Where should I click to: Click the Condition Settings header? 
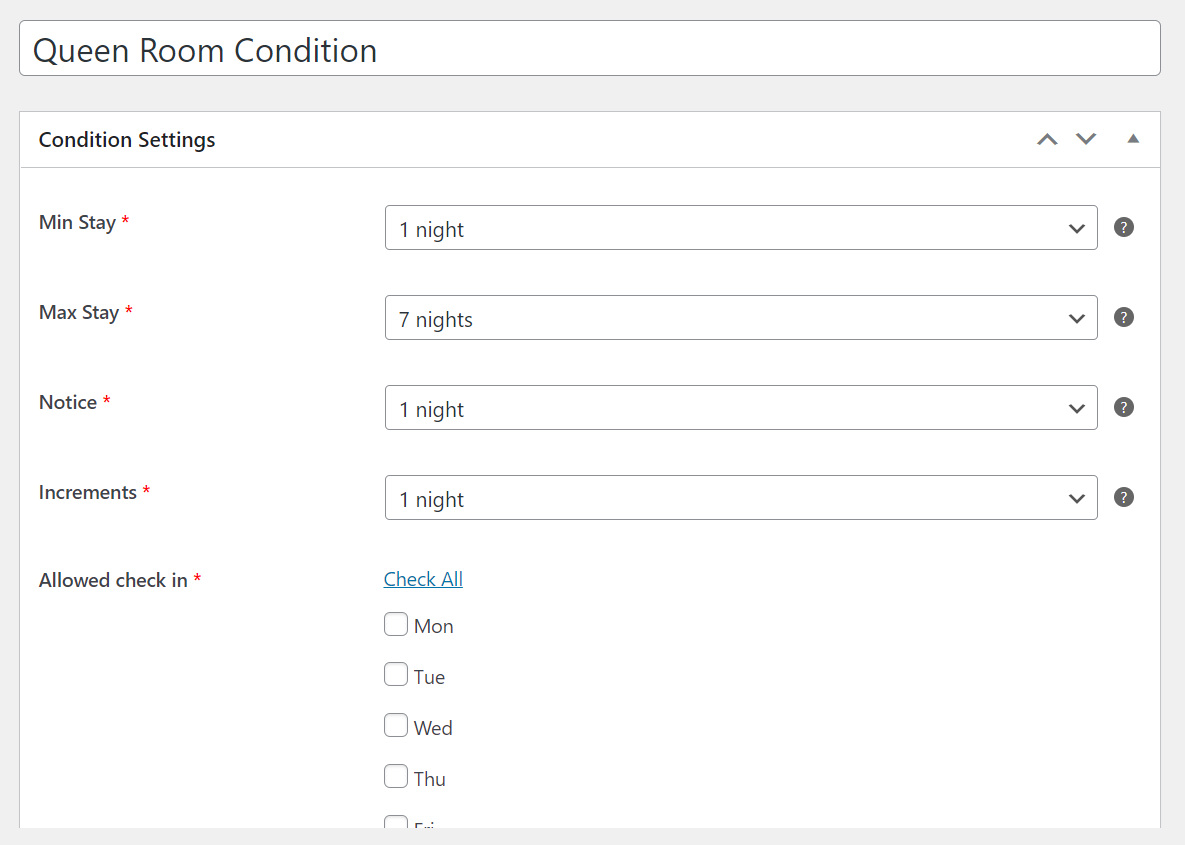coord(127,140)
